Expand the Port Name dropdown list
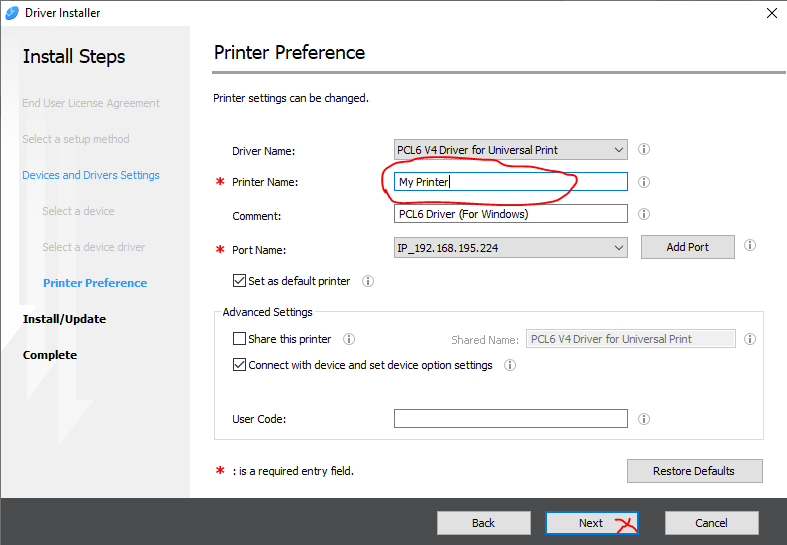 [x=619, y=248]
